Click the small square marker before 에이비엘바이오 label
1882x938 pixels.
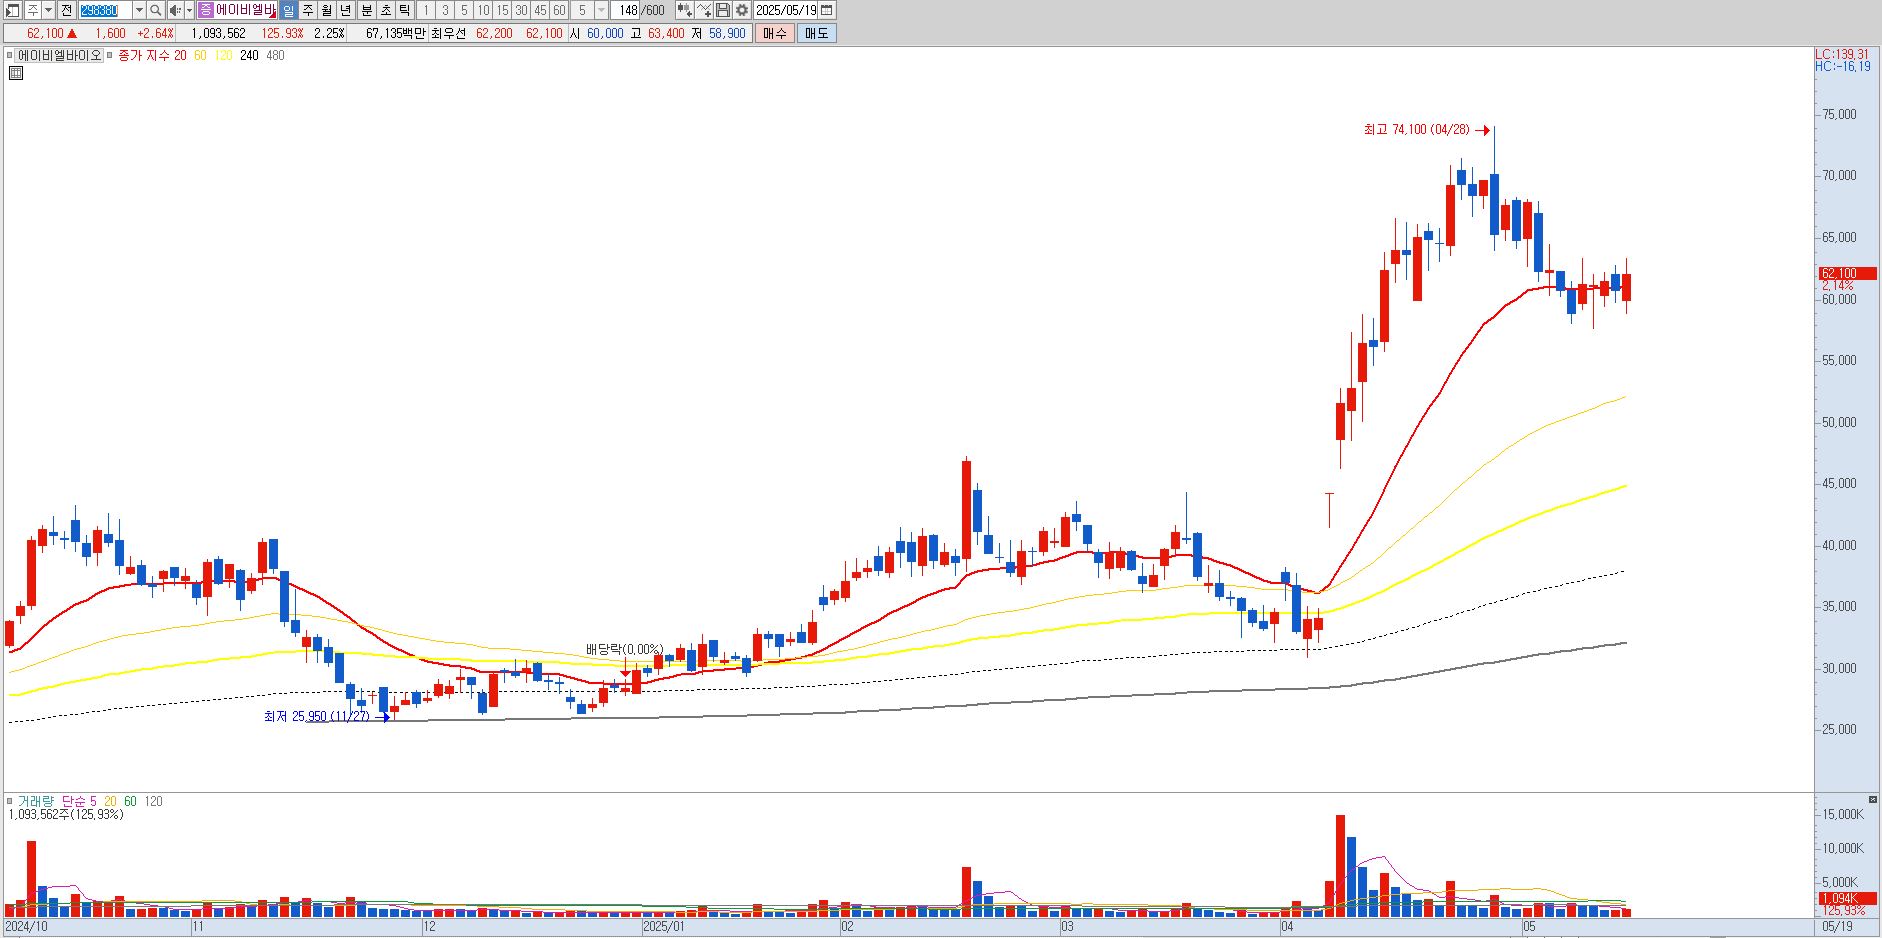[10, 56]
